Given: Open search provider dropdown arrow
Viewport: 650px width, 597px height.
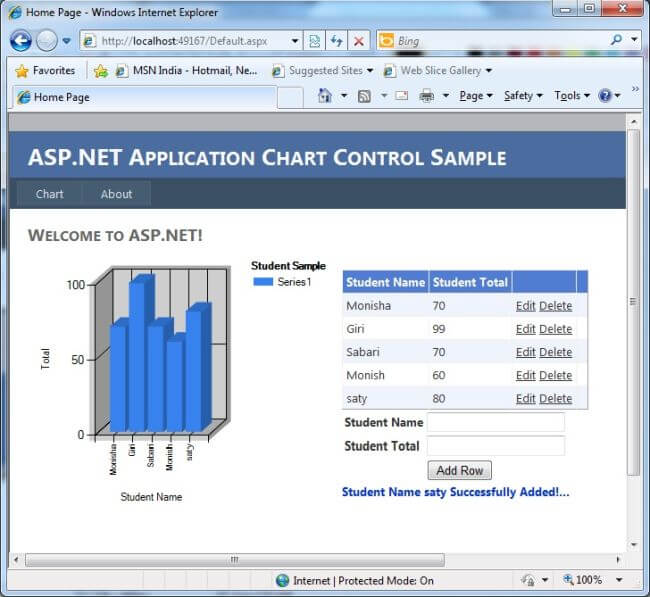Looking at the screenshot, I should pos(634,40).
